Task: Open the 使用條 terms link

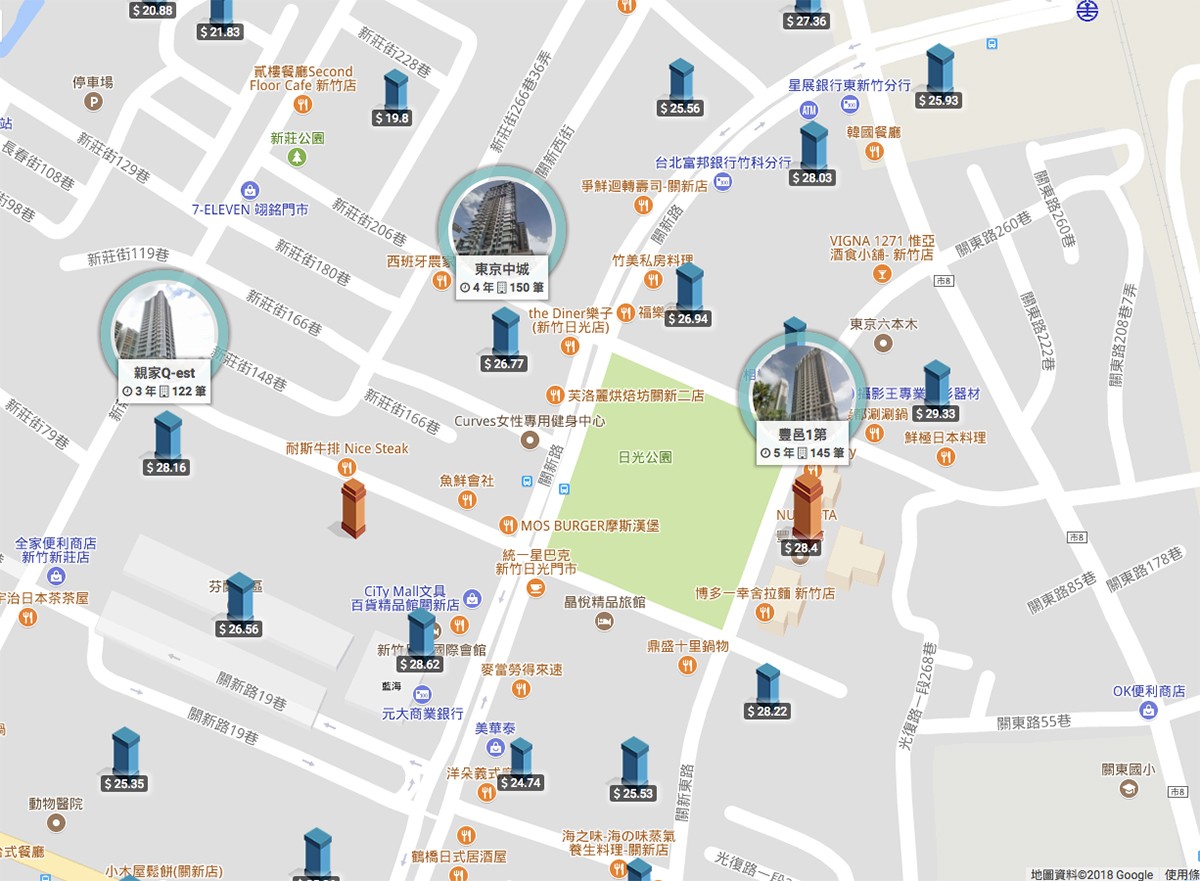Action: coord(1182,874)
